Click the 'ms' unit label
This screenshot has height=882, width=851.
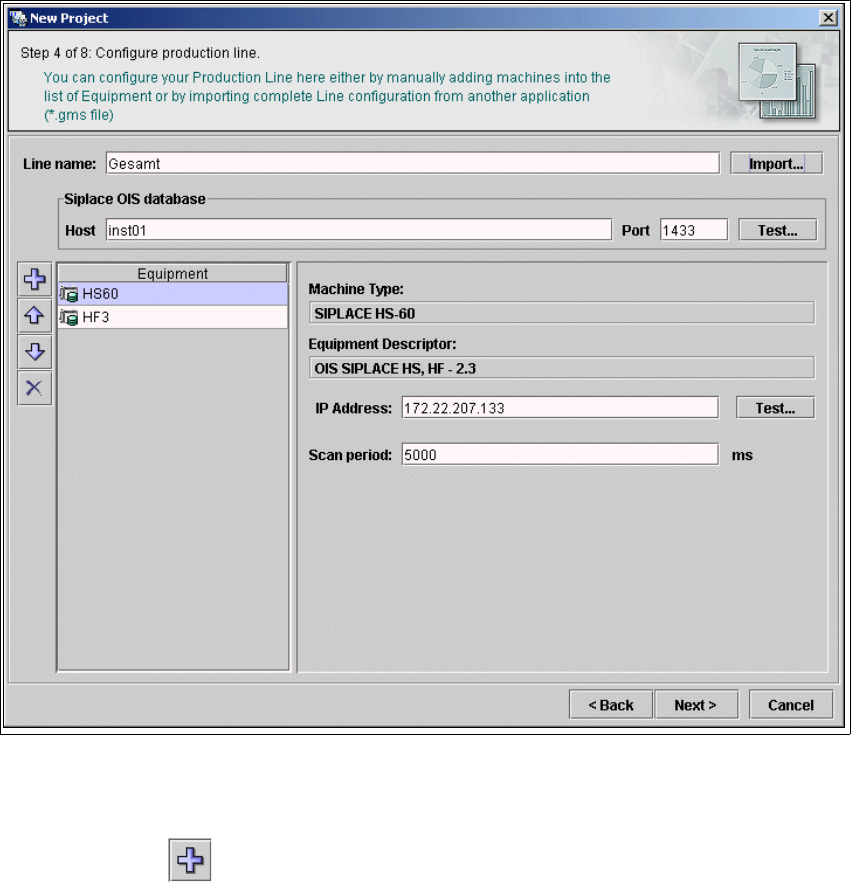click(742, 455)
